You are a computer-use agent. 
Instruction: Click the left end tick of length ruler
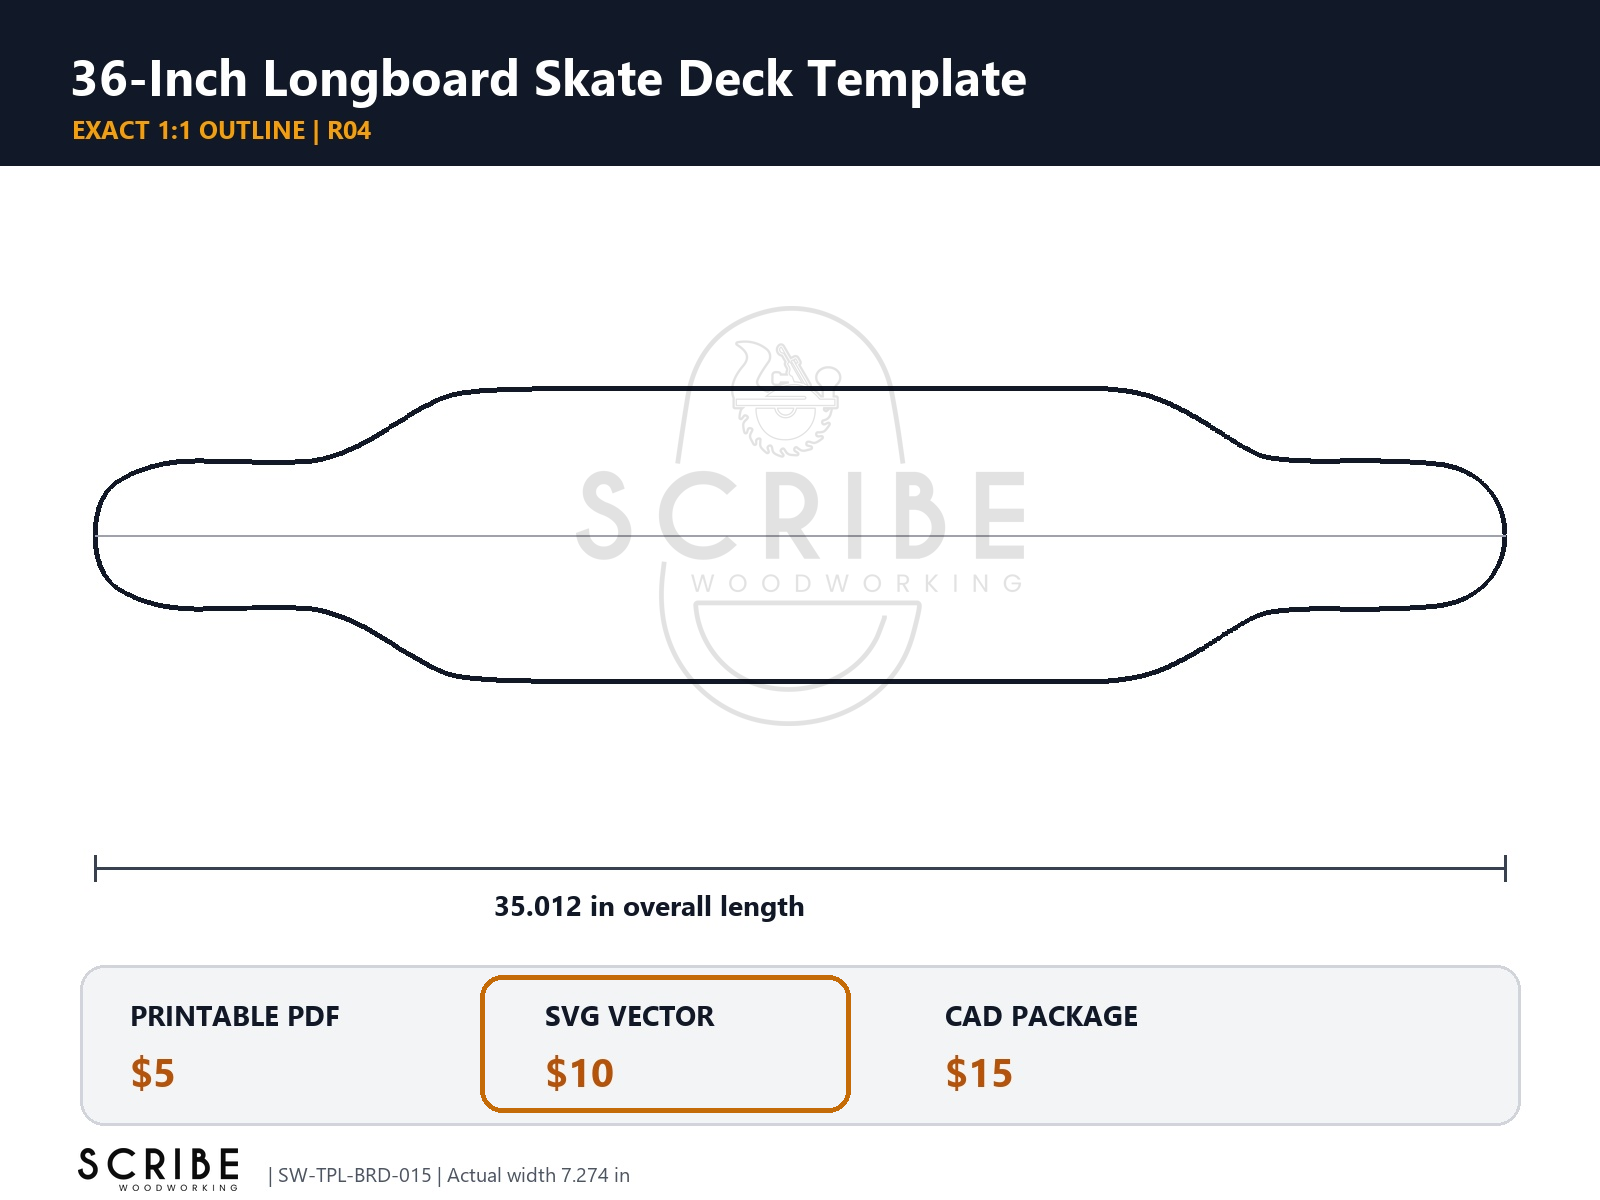(x=95, y=868)
